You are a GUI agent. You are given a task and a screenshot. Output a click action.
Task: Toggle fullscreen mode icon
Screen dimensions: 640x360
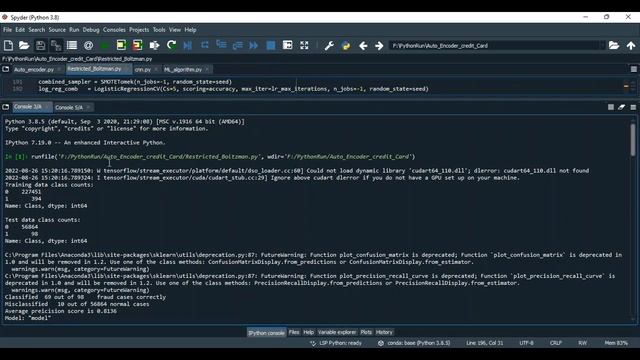tap(304, 45)
